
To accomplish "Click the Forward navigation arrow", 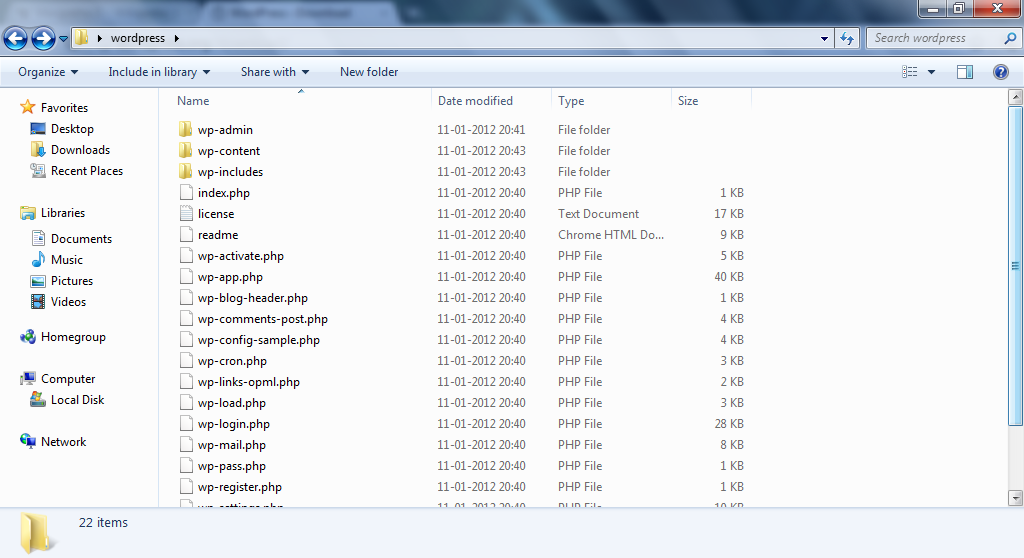I will tap(43, 39).
